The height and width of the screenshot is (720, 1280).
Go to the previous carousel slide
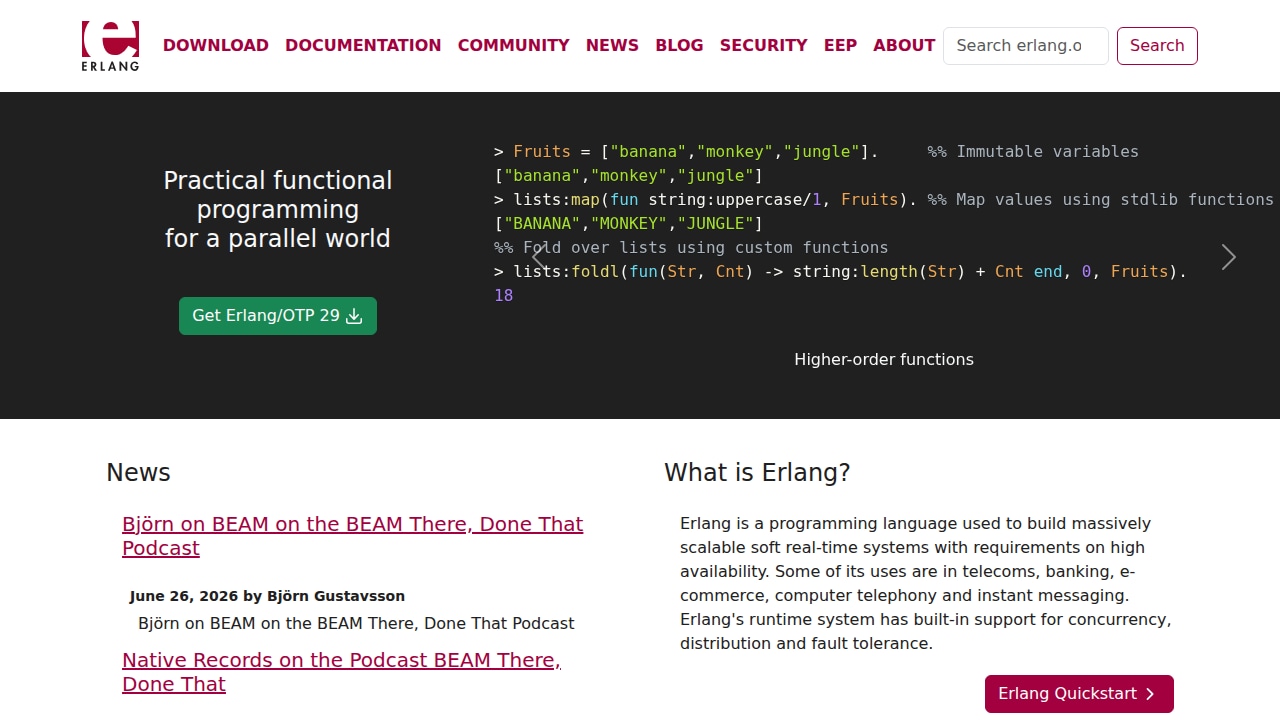[539, 257]
